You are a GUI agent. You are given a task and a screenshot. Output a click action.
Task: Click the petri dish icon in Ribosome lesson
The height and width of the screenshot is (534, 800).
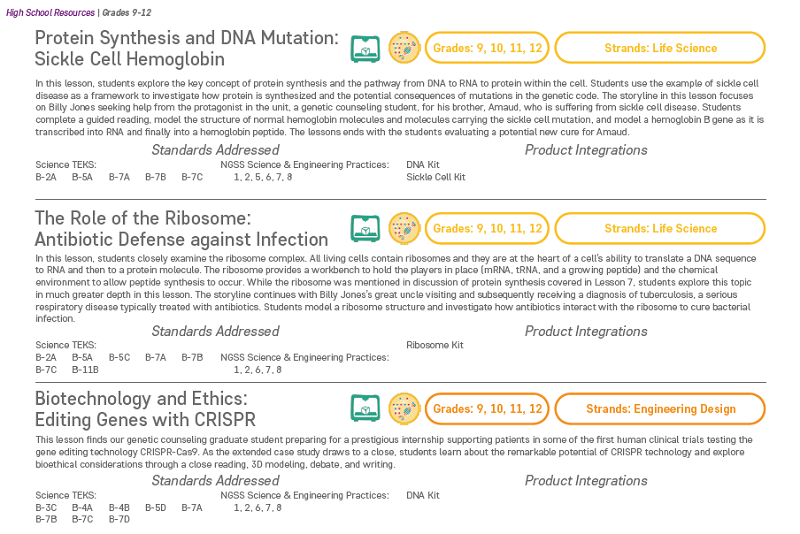(404, 228)
